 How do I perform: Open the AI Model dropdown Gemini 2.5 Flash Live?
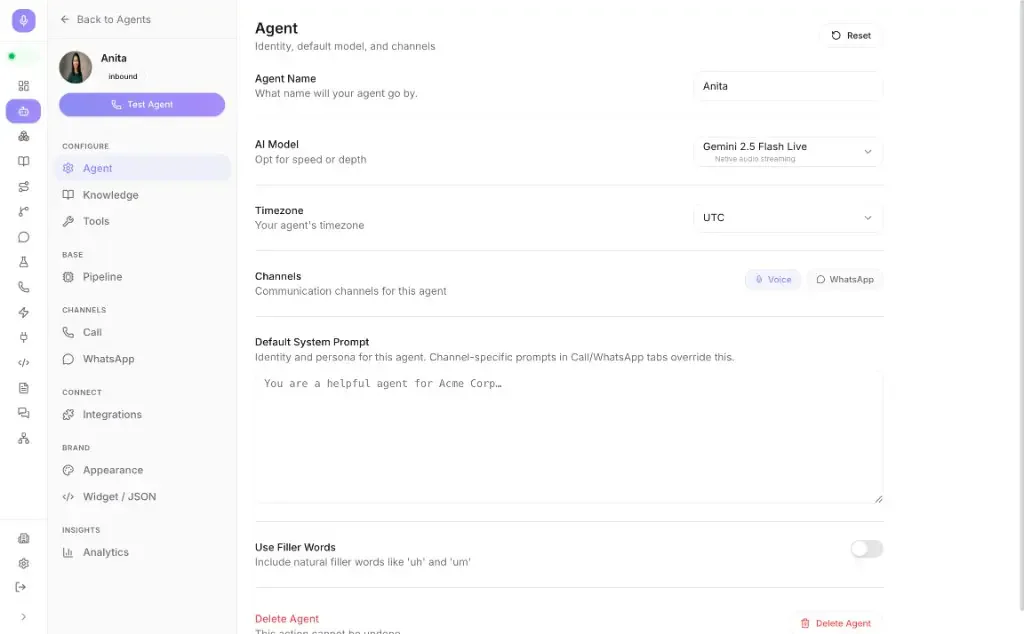pos(788,151)
